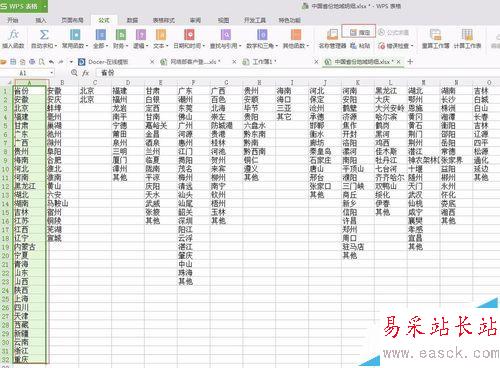Select cell containing 内蒙古 in column A
Image resolution: width=500 pixels, height=368 pixels.
click(x=29, y=247)
